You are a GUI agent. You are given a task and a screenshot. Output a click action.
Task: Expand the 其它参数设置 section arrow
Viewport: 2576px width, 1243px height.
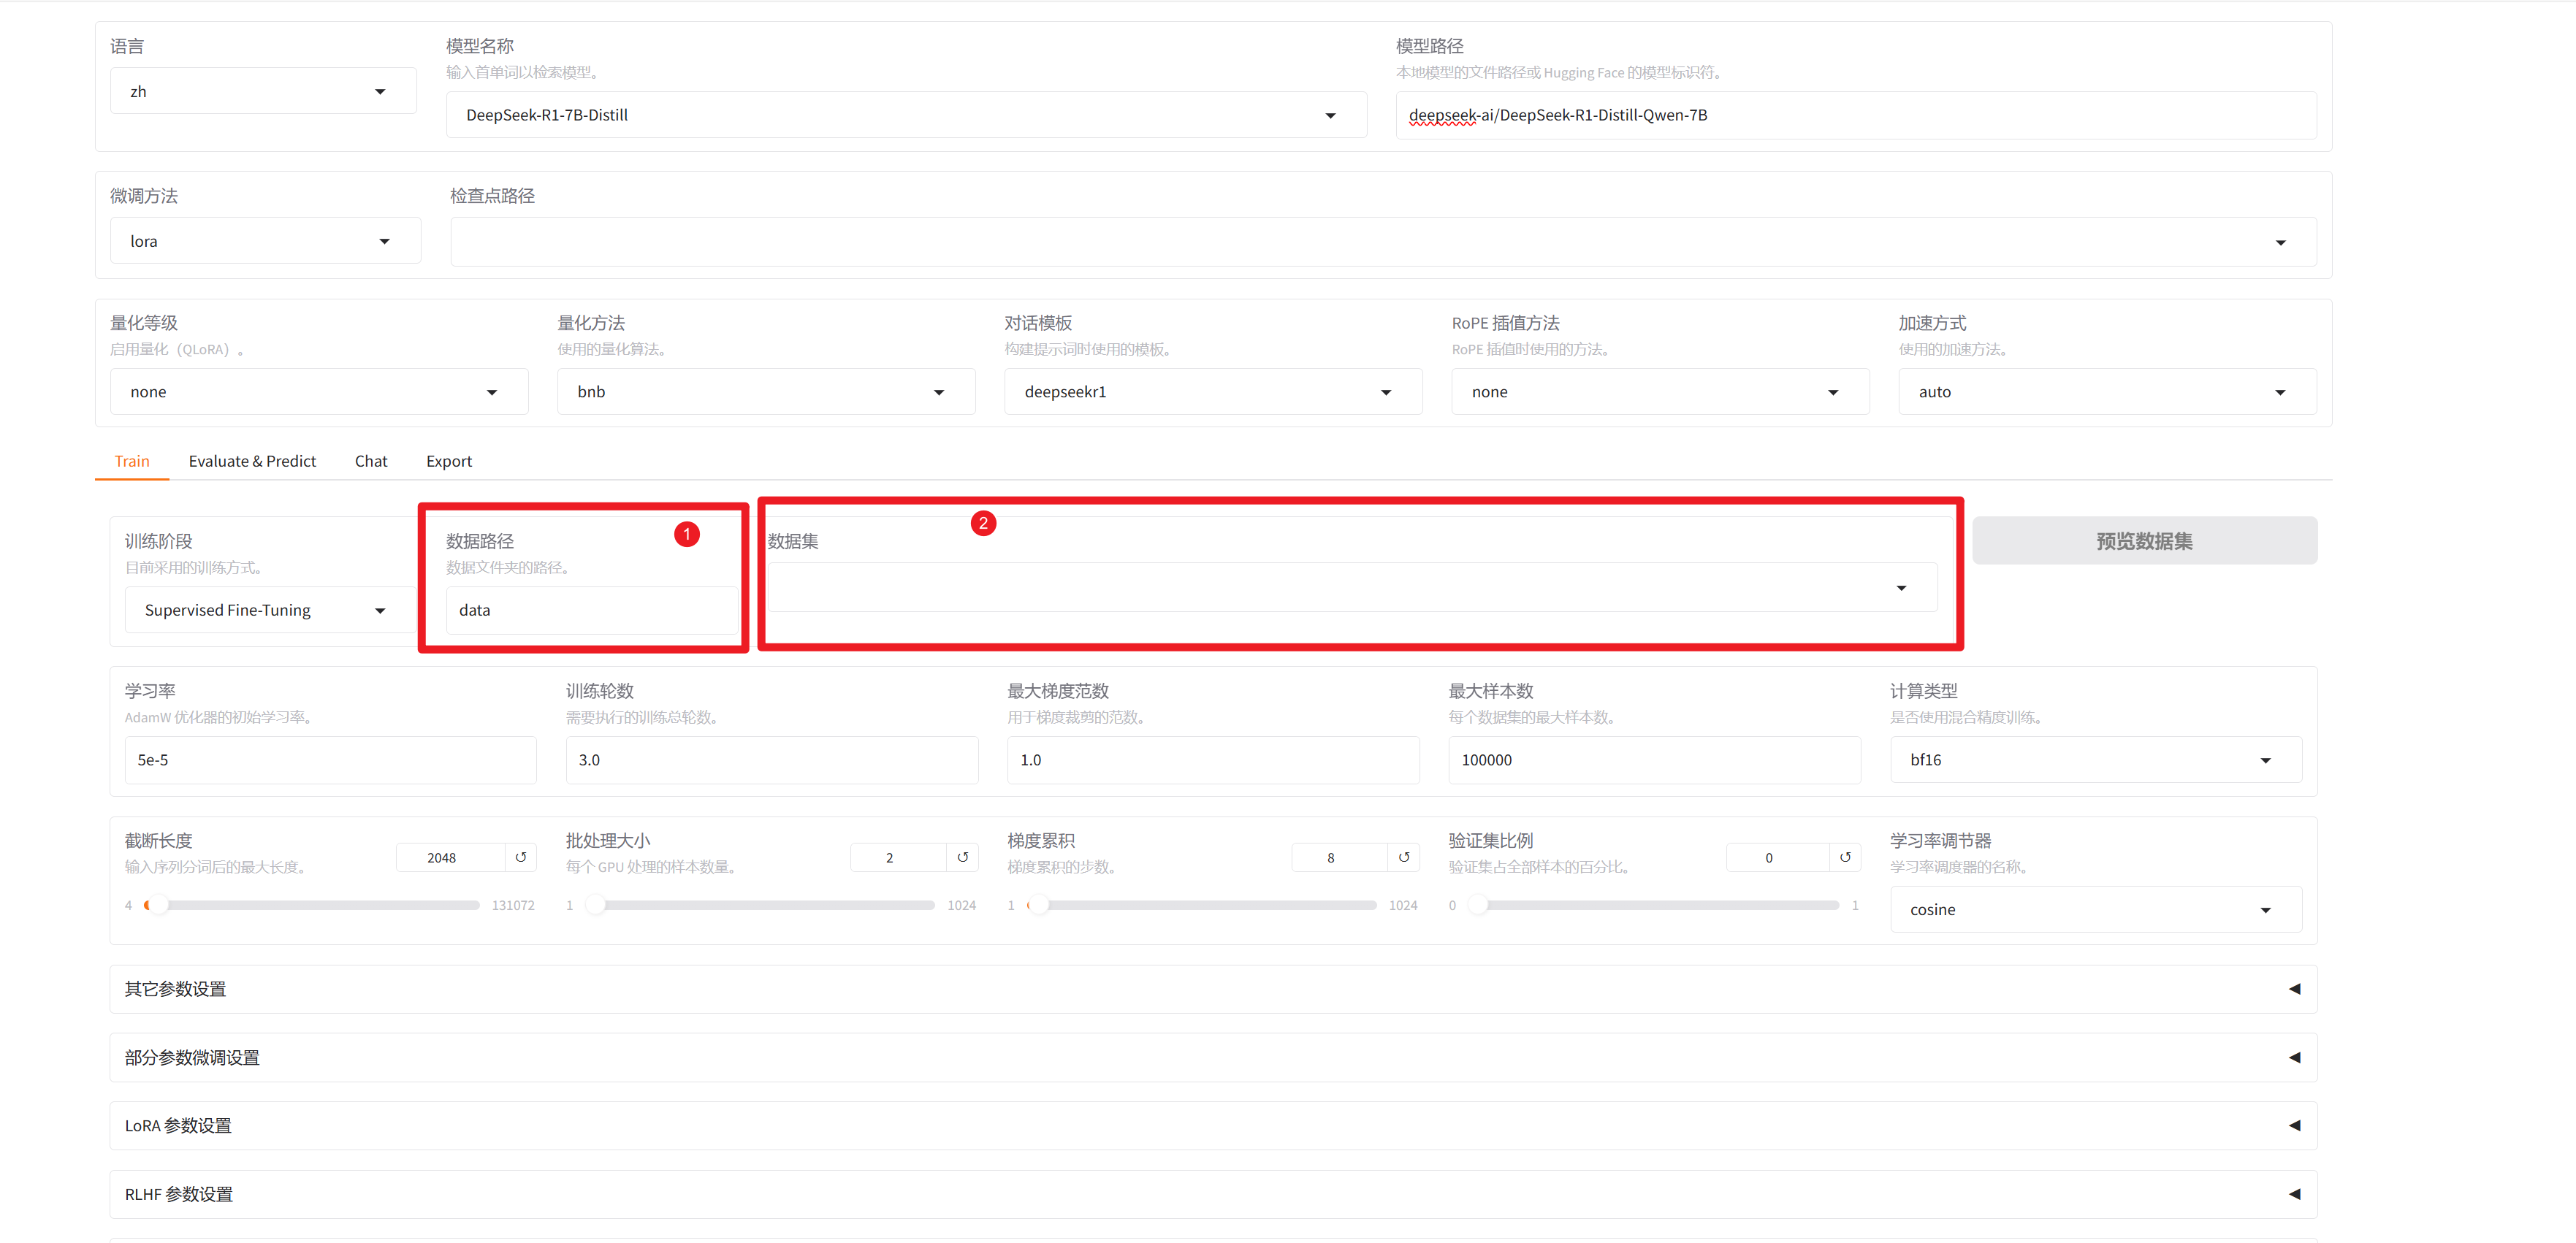(2294, 989)
